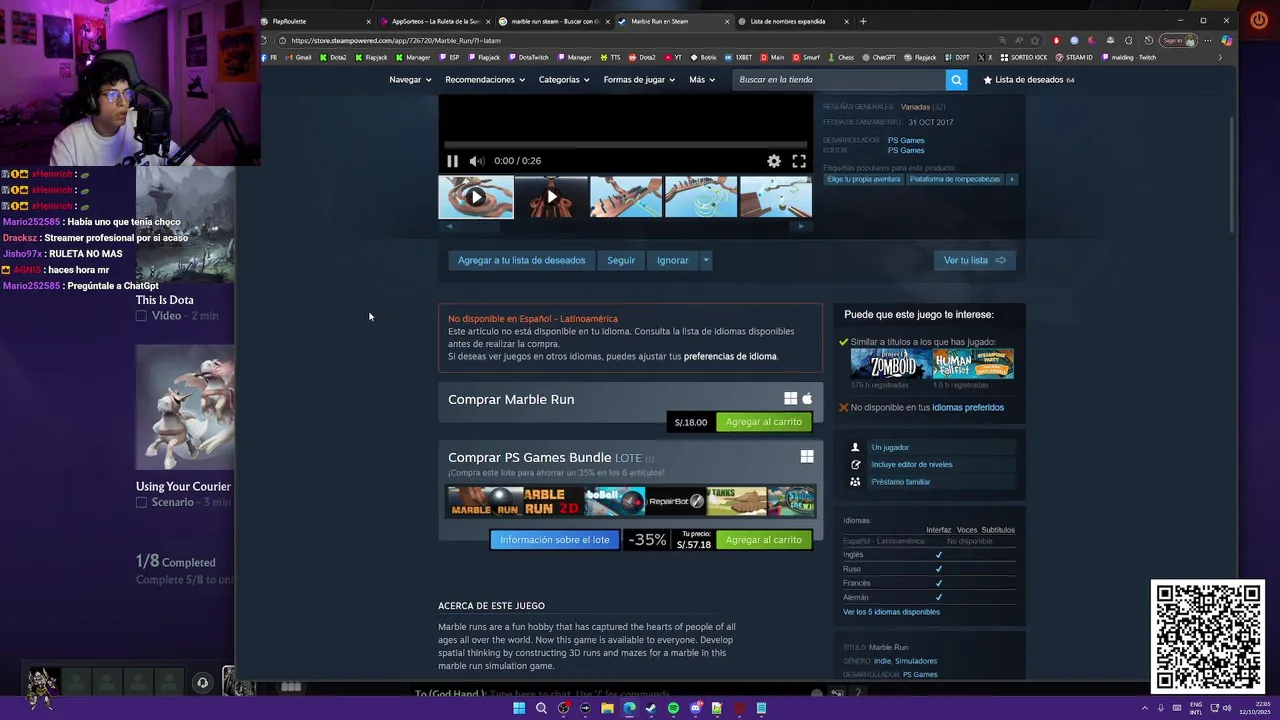Expand Ver los 5 idiomas disponibles

tap(891, 612)
